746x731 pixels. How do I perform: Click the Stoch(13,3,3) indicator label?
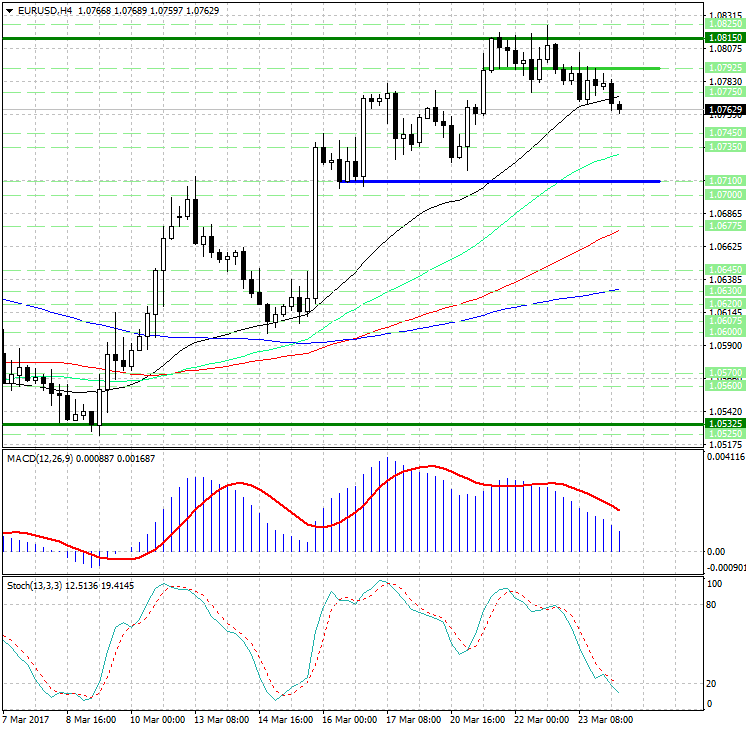pos(38,584)
